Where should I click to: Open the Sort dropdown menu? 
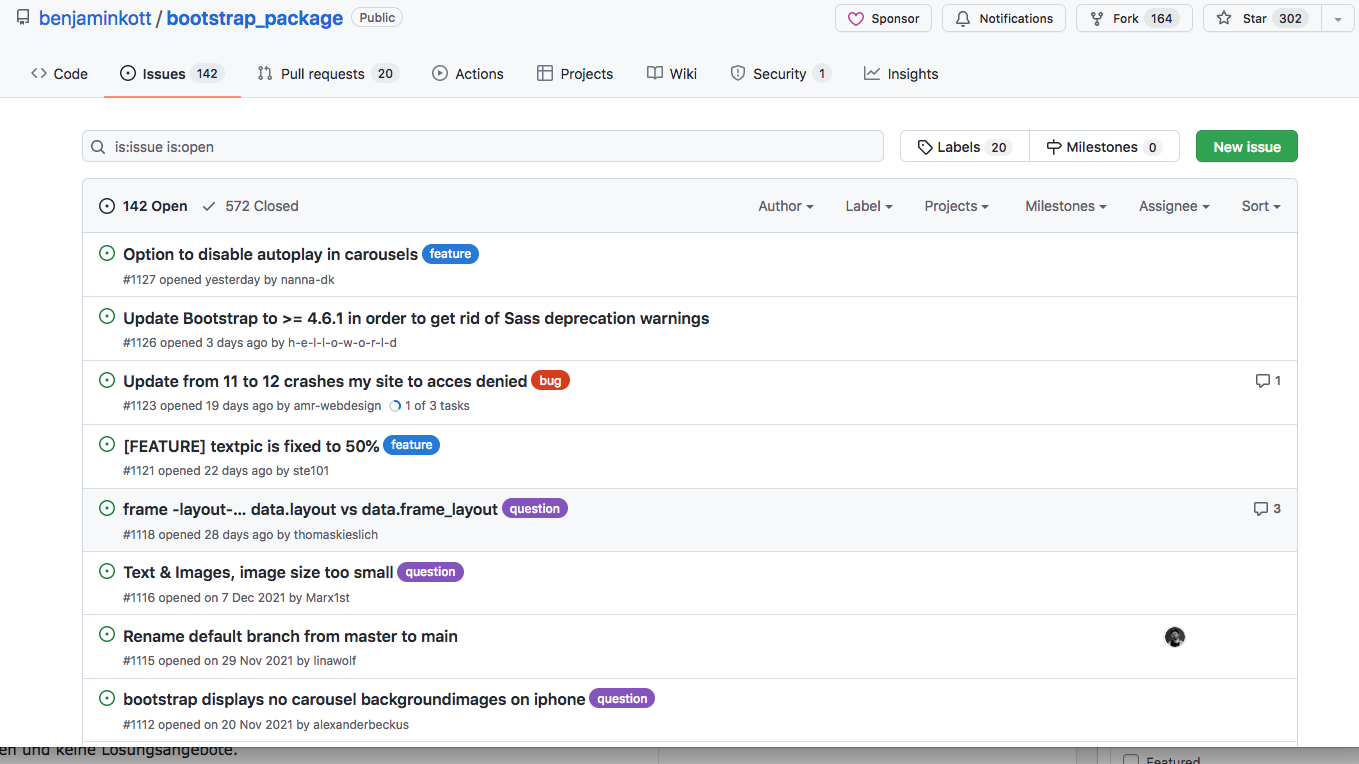1260,206
